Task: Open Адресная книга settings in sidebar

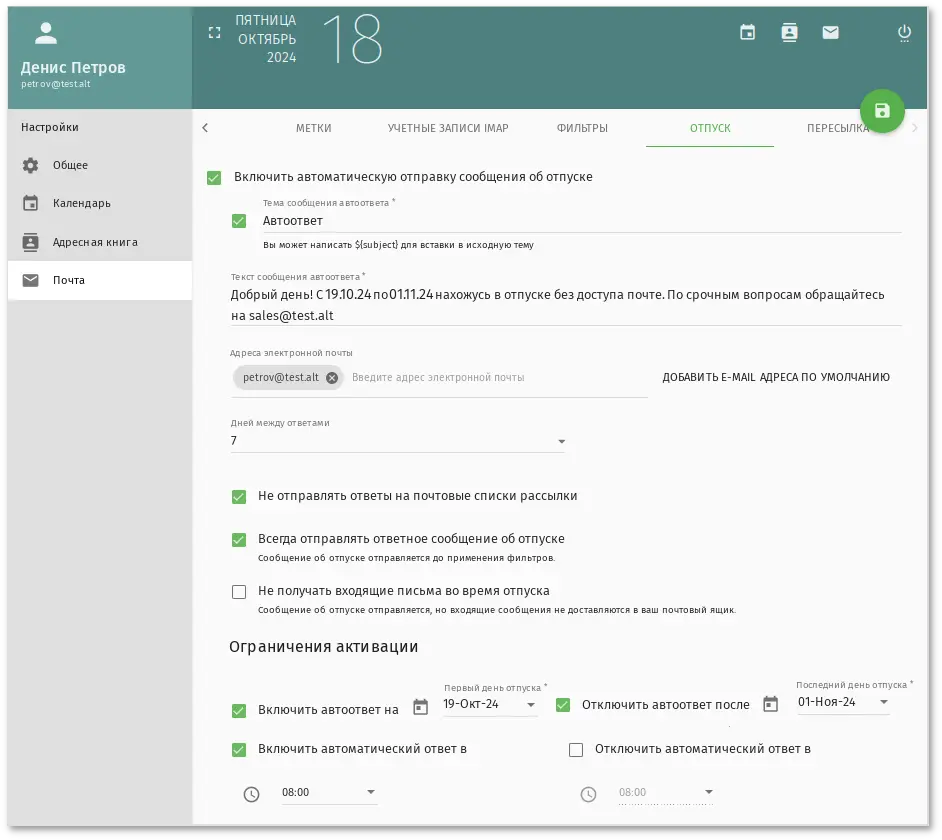Action: [92, 241]
